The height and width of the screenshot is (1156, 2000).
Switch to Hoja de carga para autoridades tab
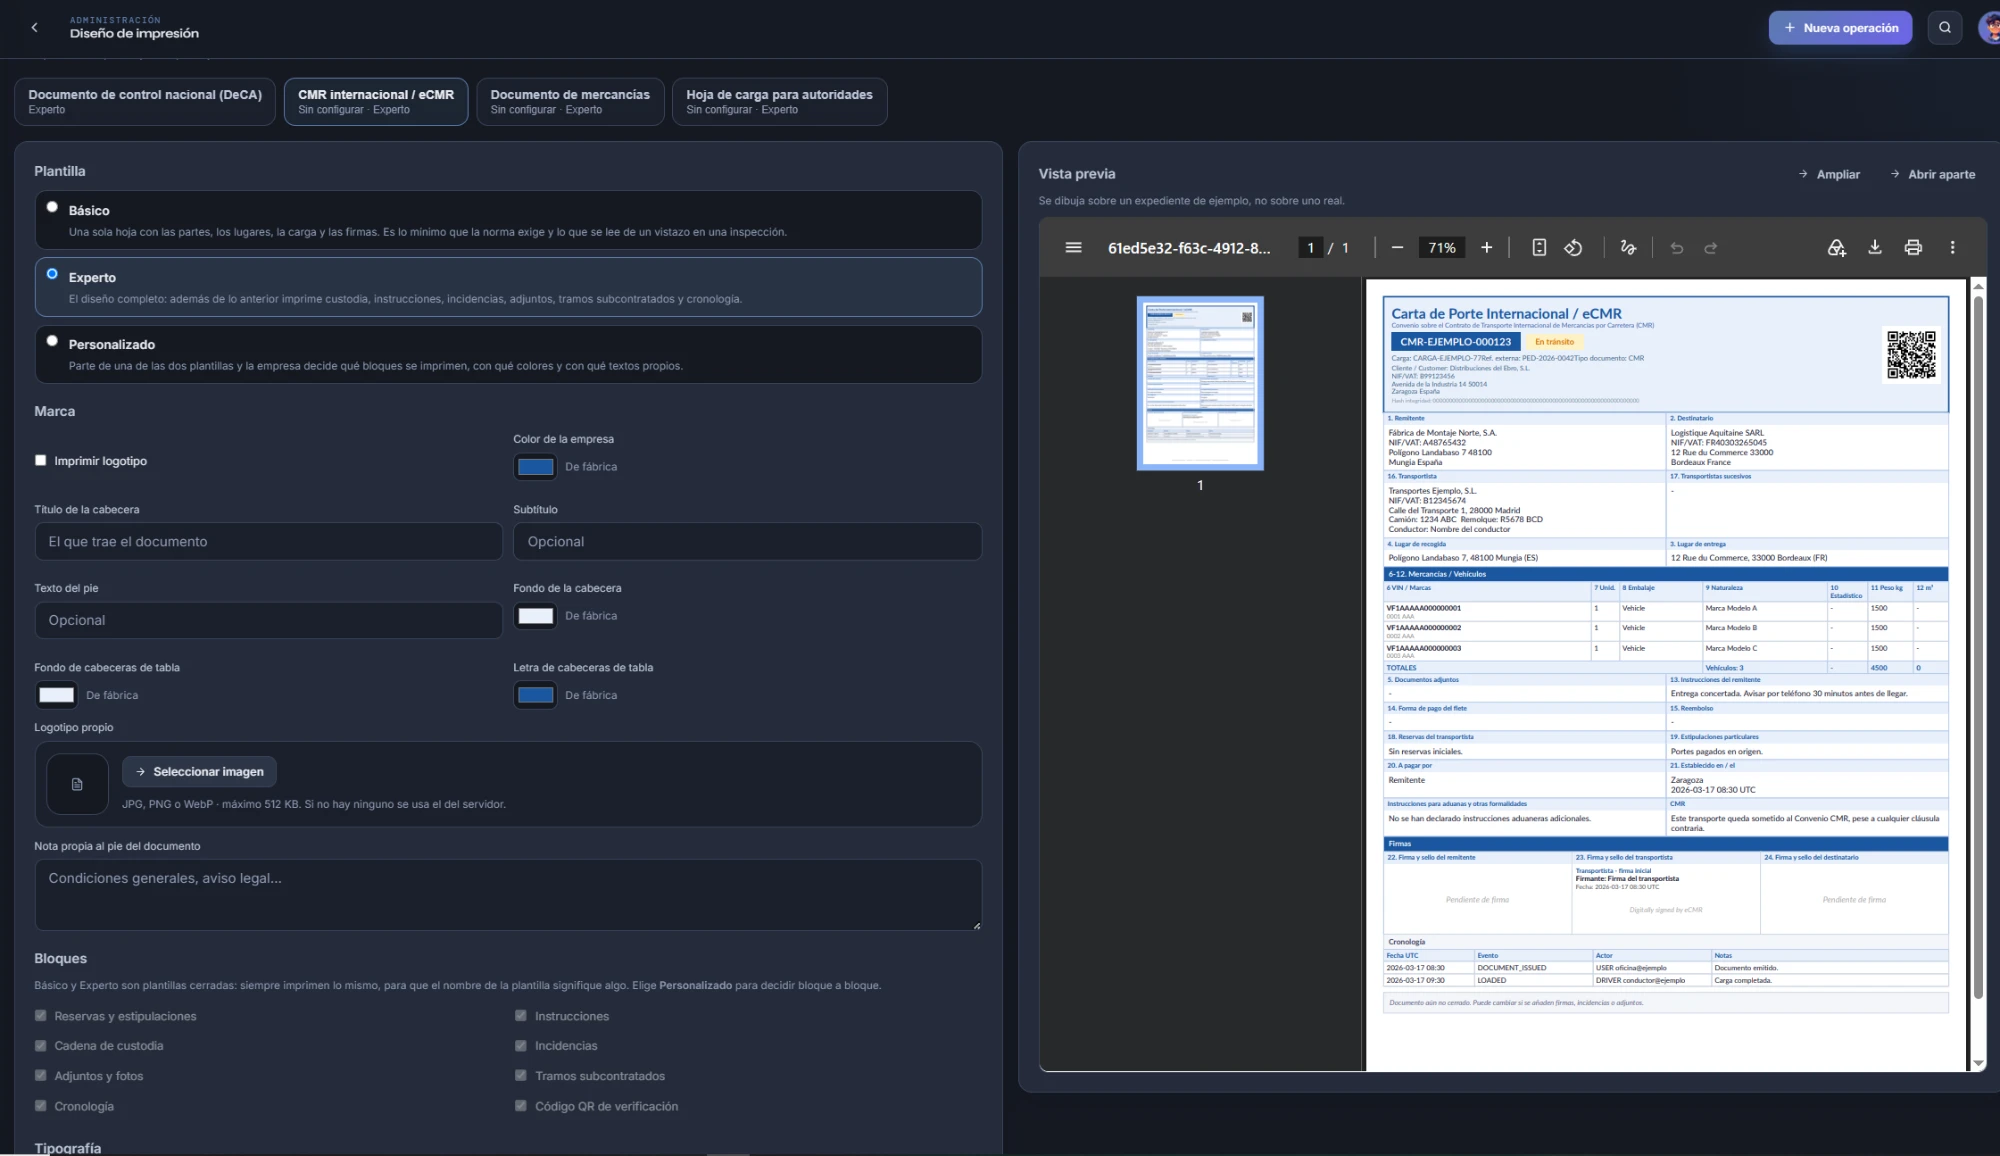[779, 102]
